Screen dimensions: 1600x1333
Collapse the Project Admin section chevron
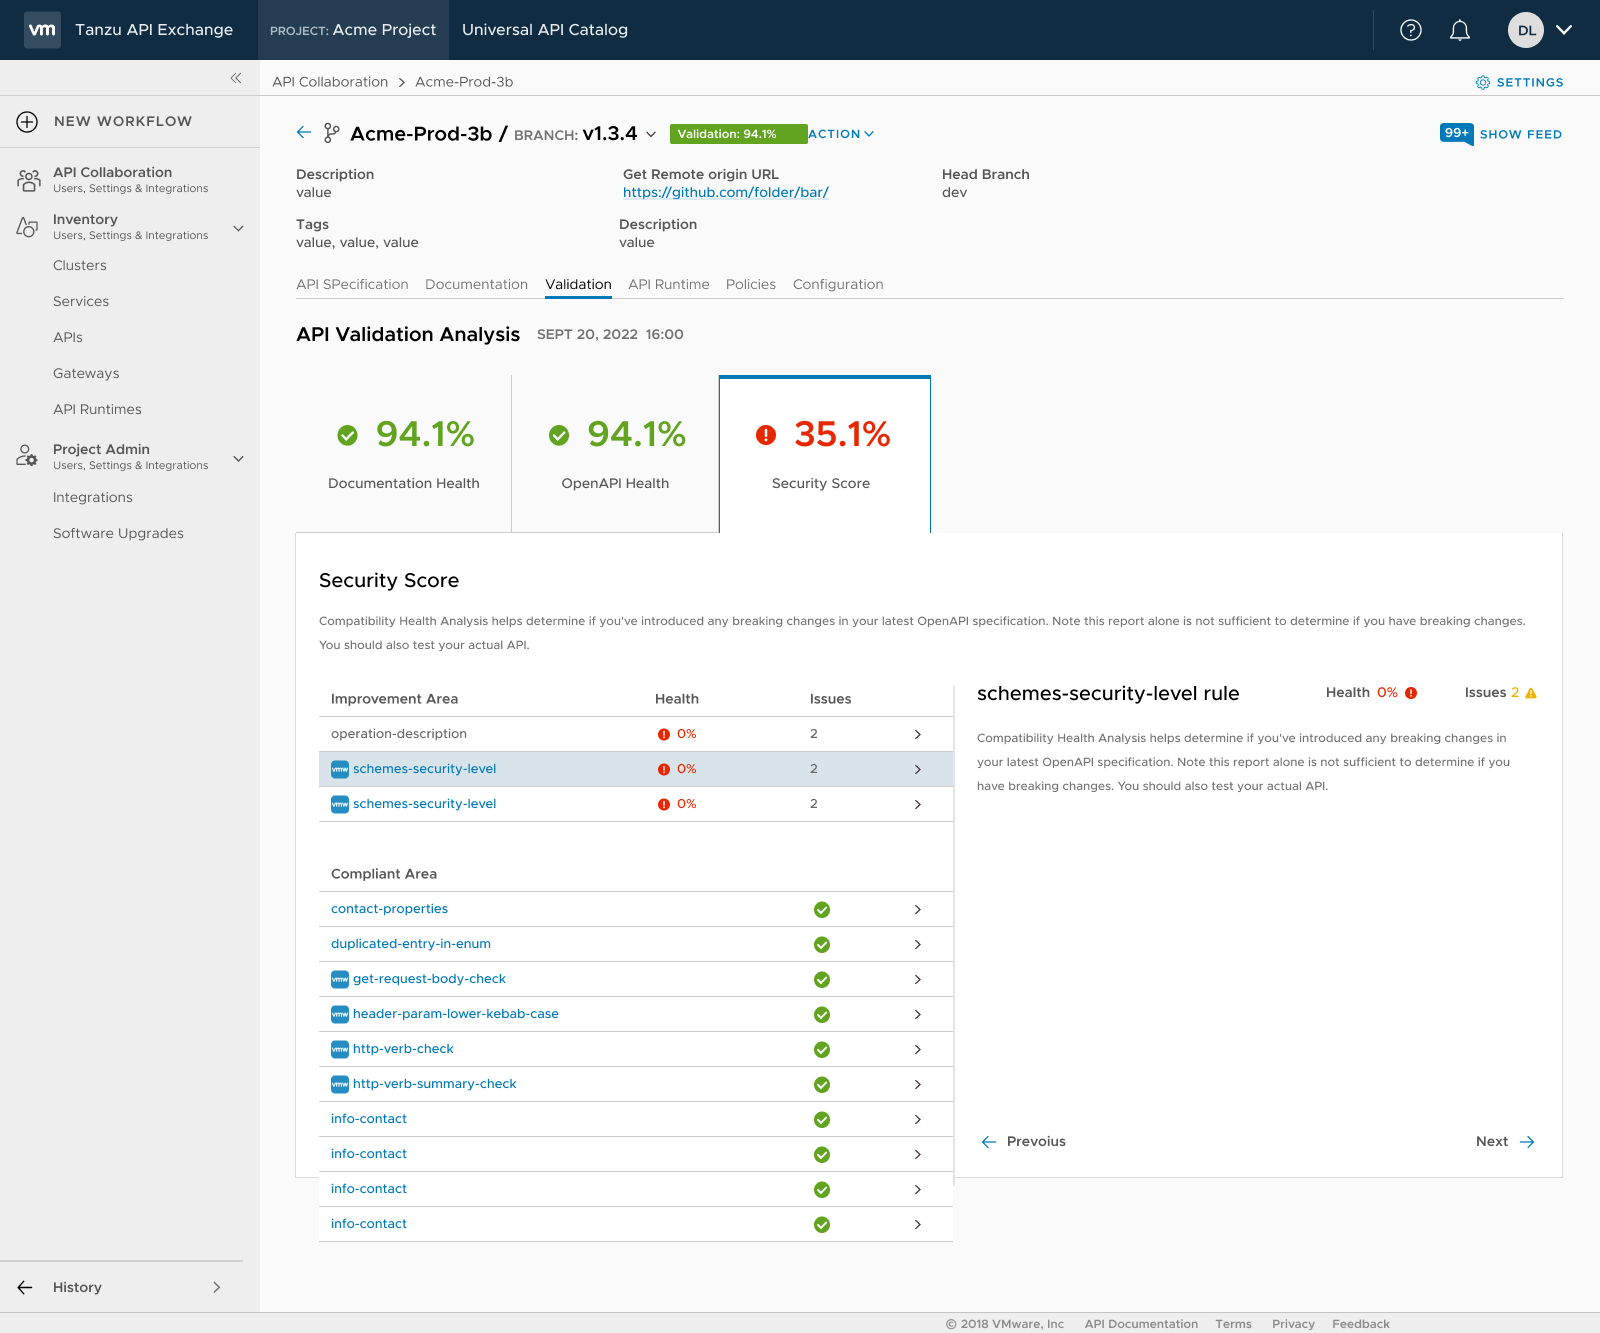click(238, 458)
